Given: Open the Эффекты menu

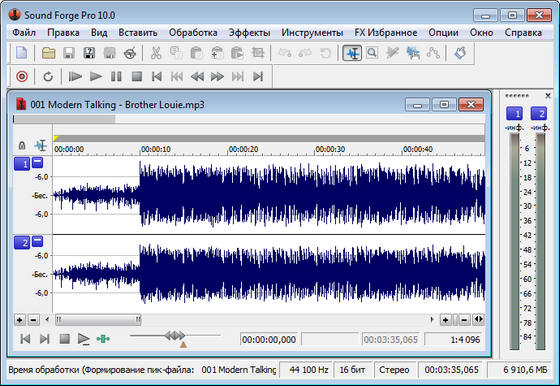Looking at the screenshot, I should click(x=249, y=32).
